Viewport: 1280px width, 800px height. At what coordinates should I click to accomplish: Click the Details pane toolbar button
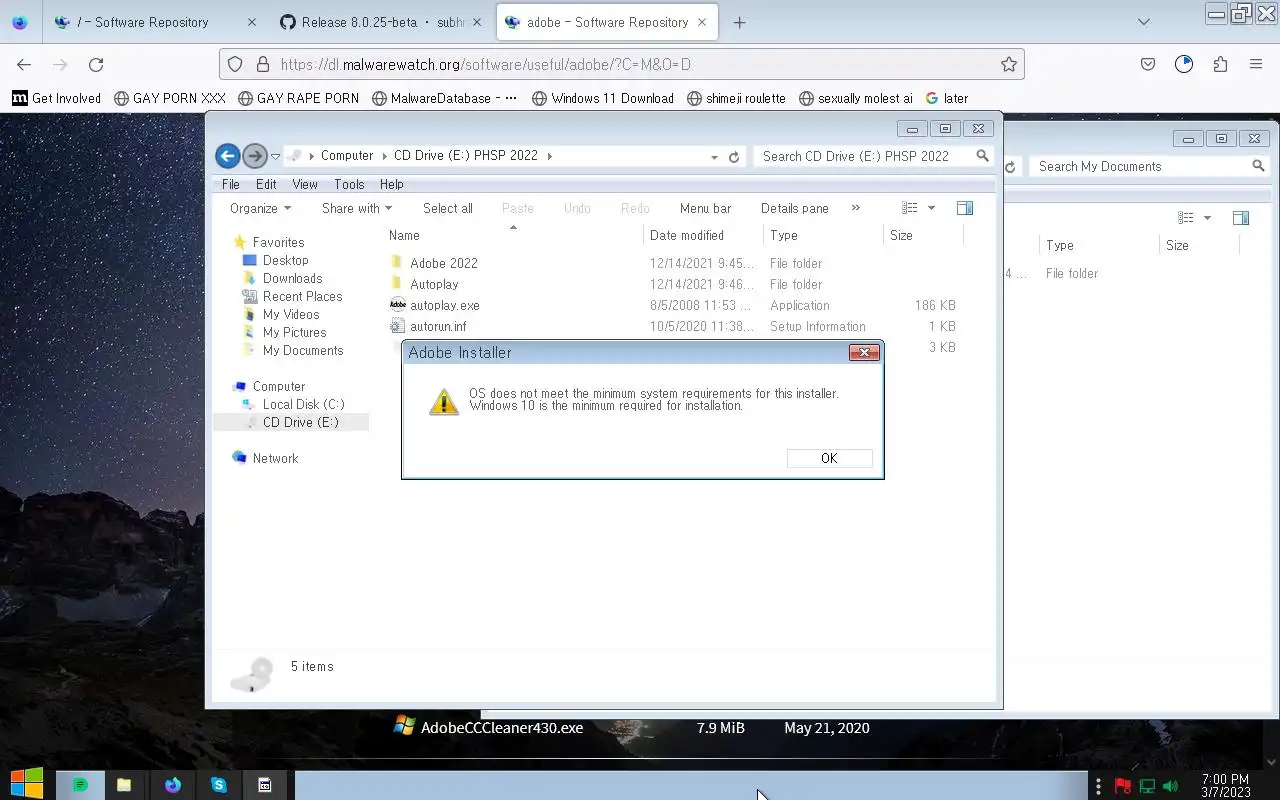pyautogui.click(x=794, y=208)
